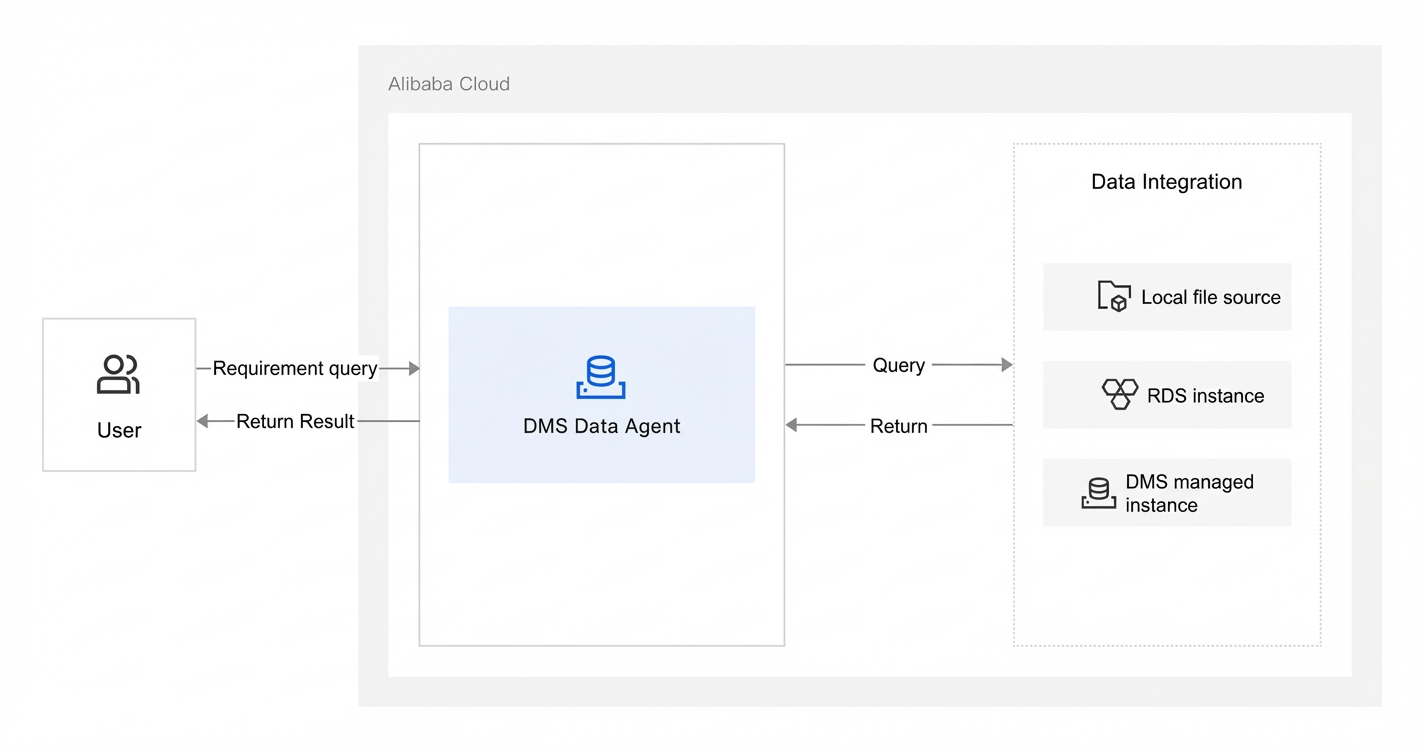Click the RDS instance hexagons icon
This screenshot has width=1424, height=752.
(1120, 394)
